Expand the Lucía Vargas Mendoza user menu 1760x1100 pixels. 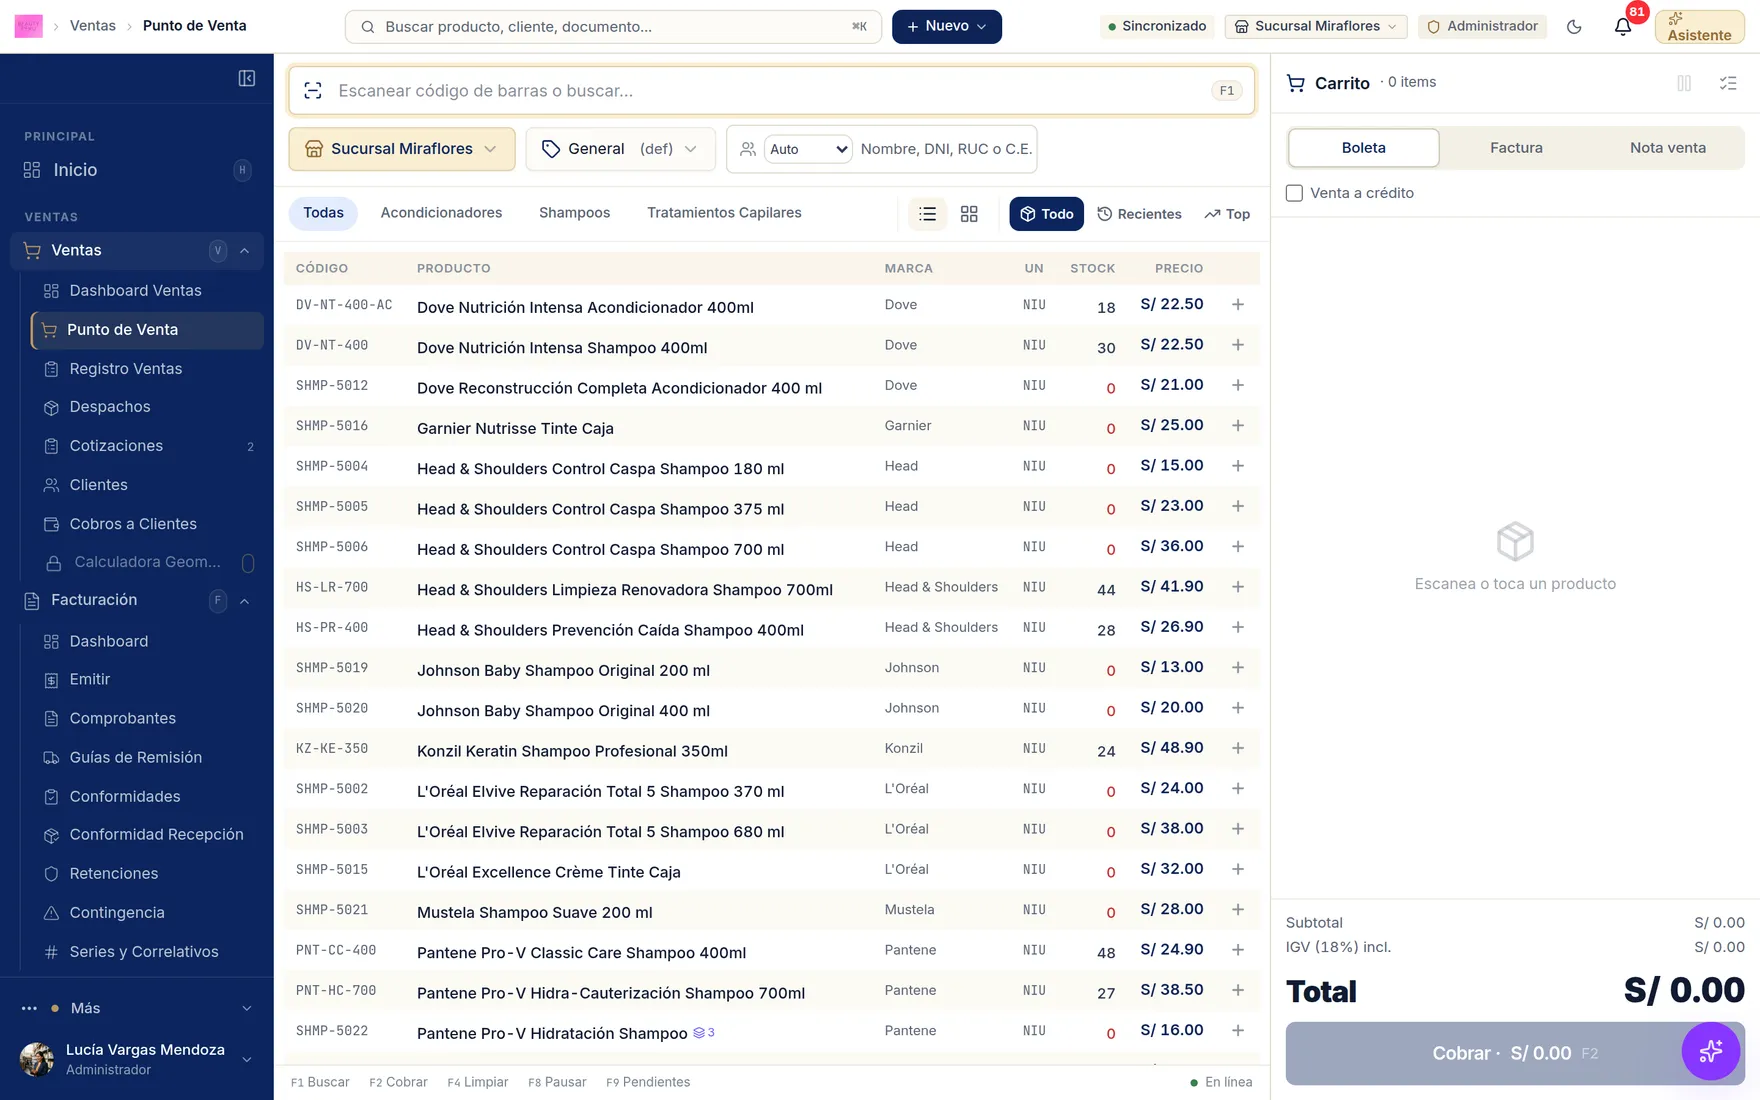pyautogui.click(x=137, y=1059)
